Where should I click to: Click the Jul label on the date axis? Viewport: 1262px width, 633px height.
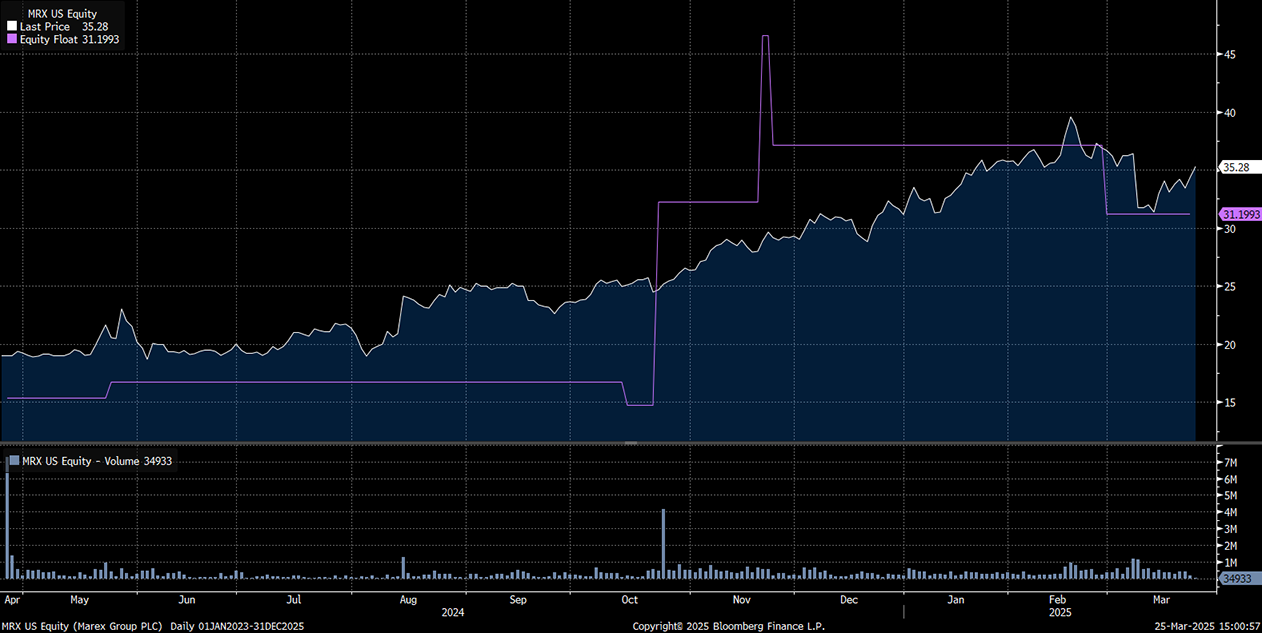294,600
